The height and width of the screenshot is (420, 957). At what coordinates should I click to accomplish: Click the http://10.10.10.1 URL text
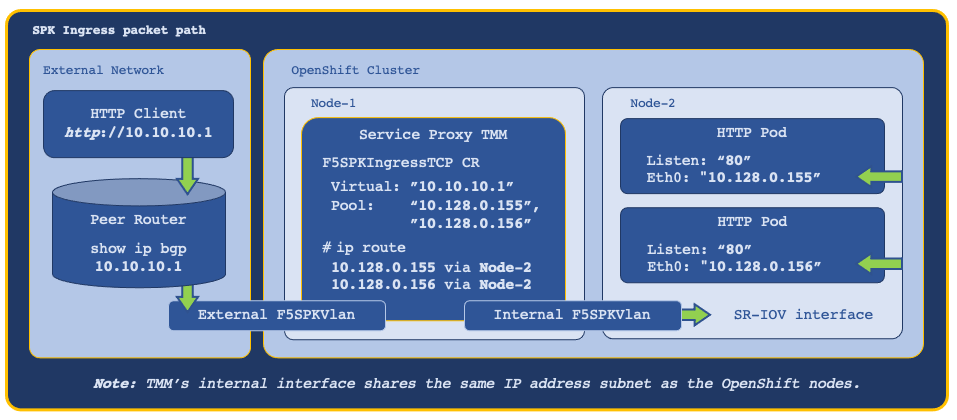pos(139,132)
